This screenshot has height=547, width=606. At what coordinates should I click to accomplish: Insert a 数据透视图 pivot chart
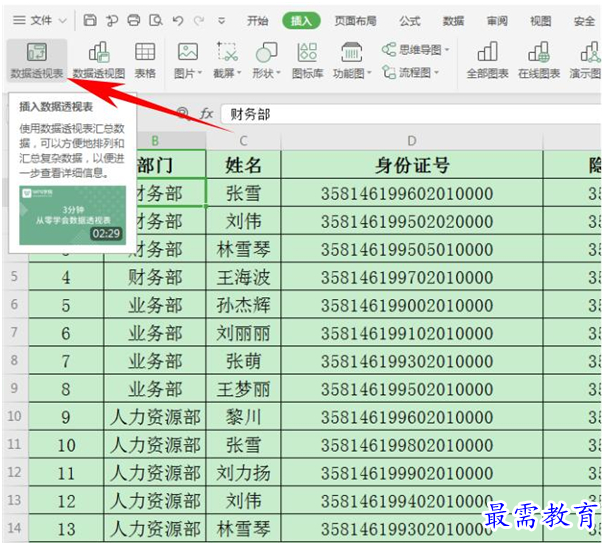(99, 60)
